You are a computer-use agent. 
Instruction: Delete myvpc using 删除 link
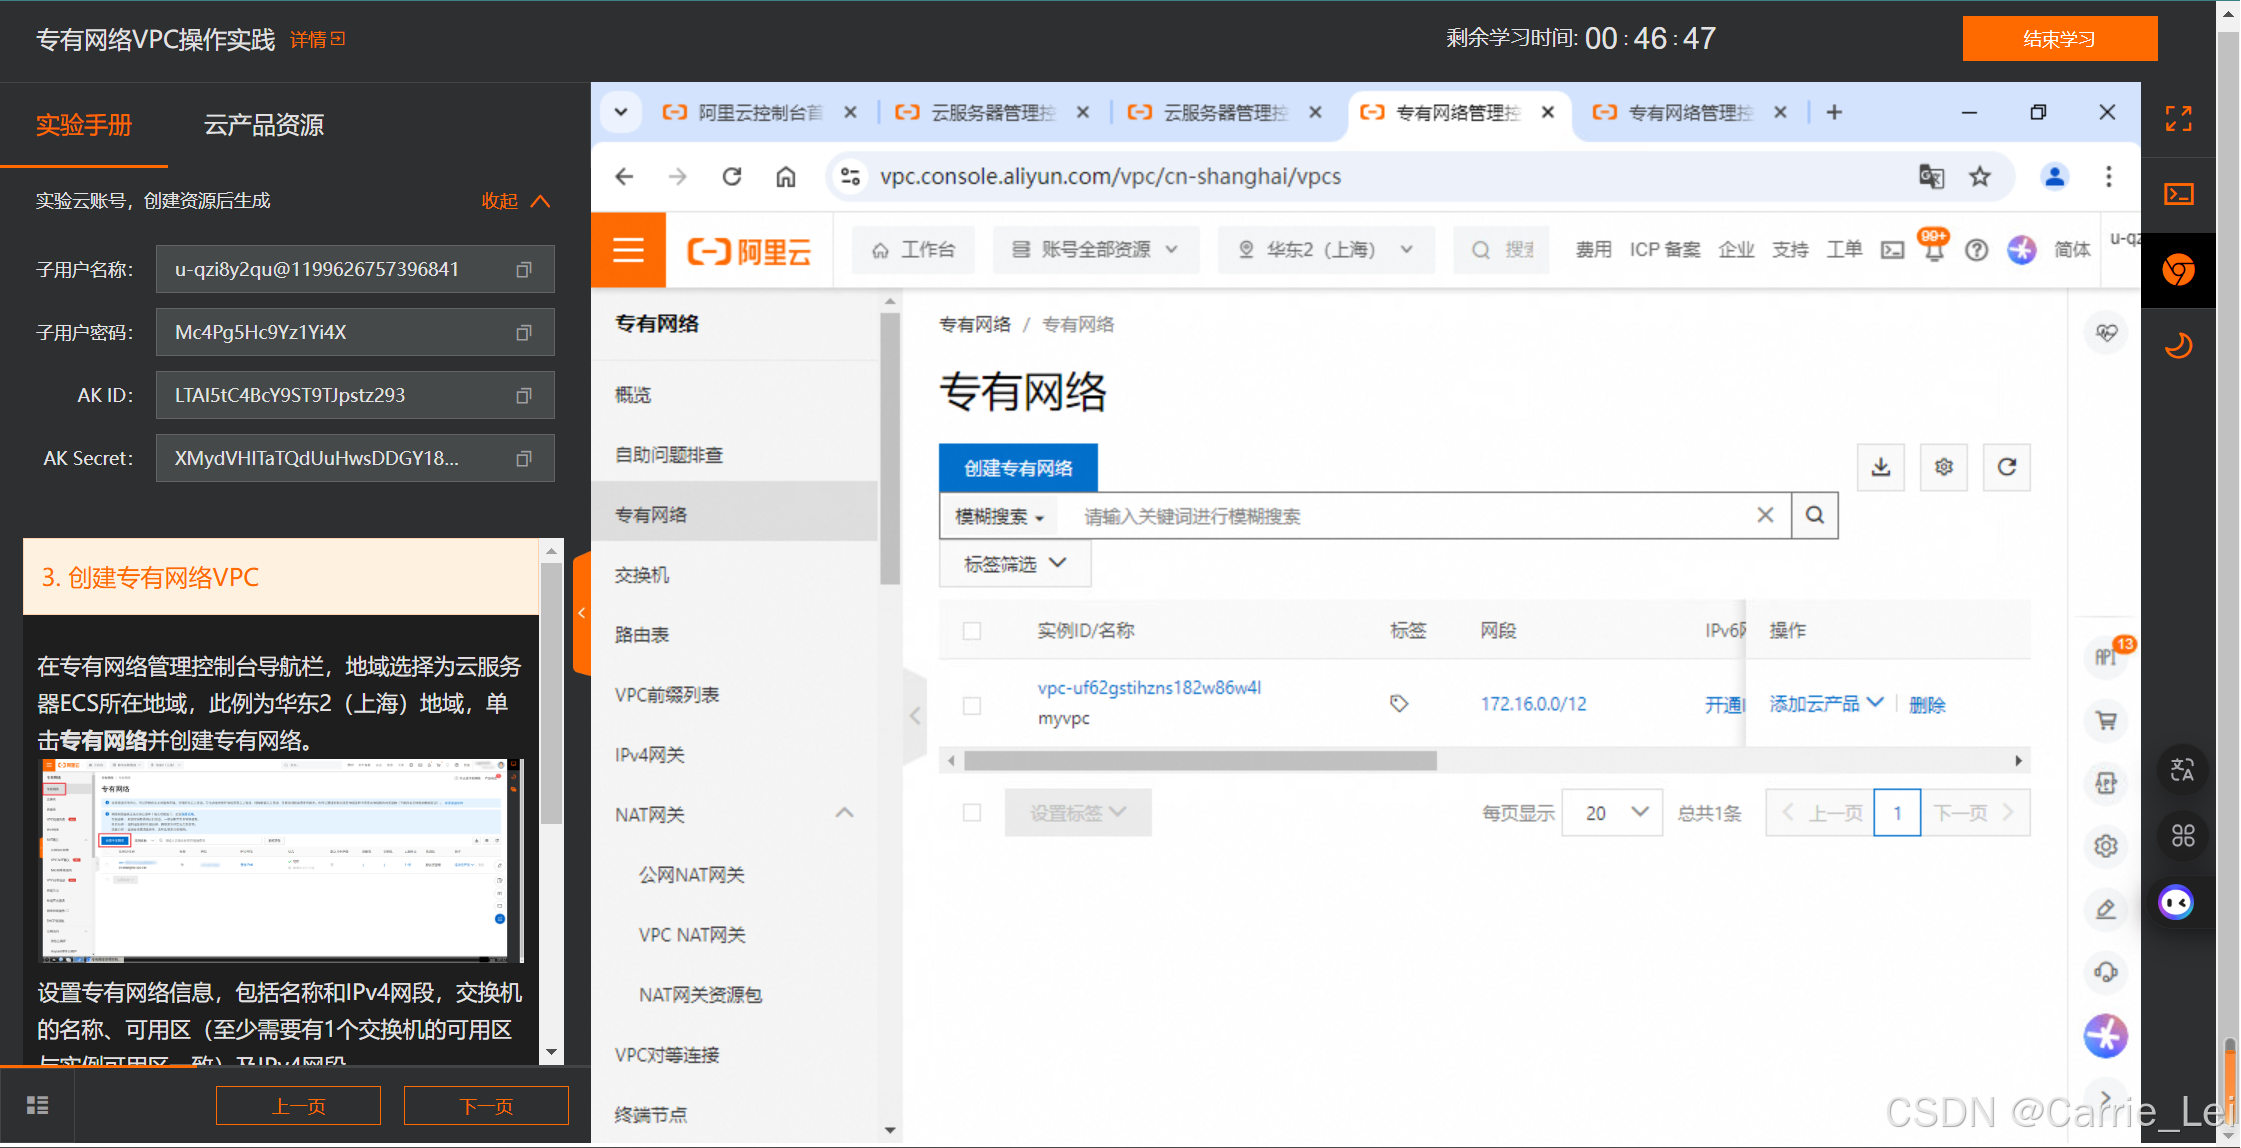coord(1927,705)
